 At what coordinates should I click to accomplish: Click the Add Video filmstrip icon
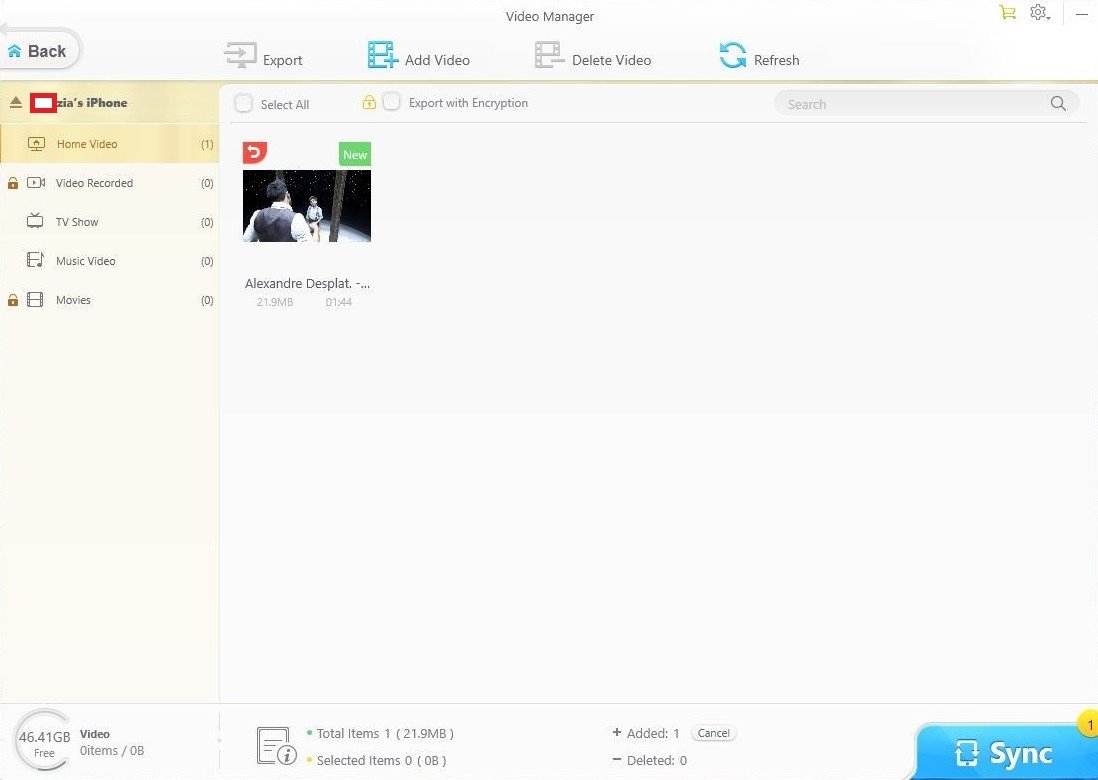tap(382, 55)
